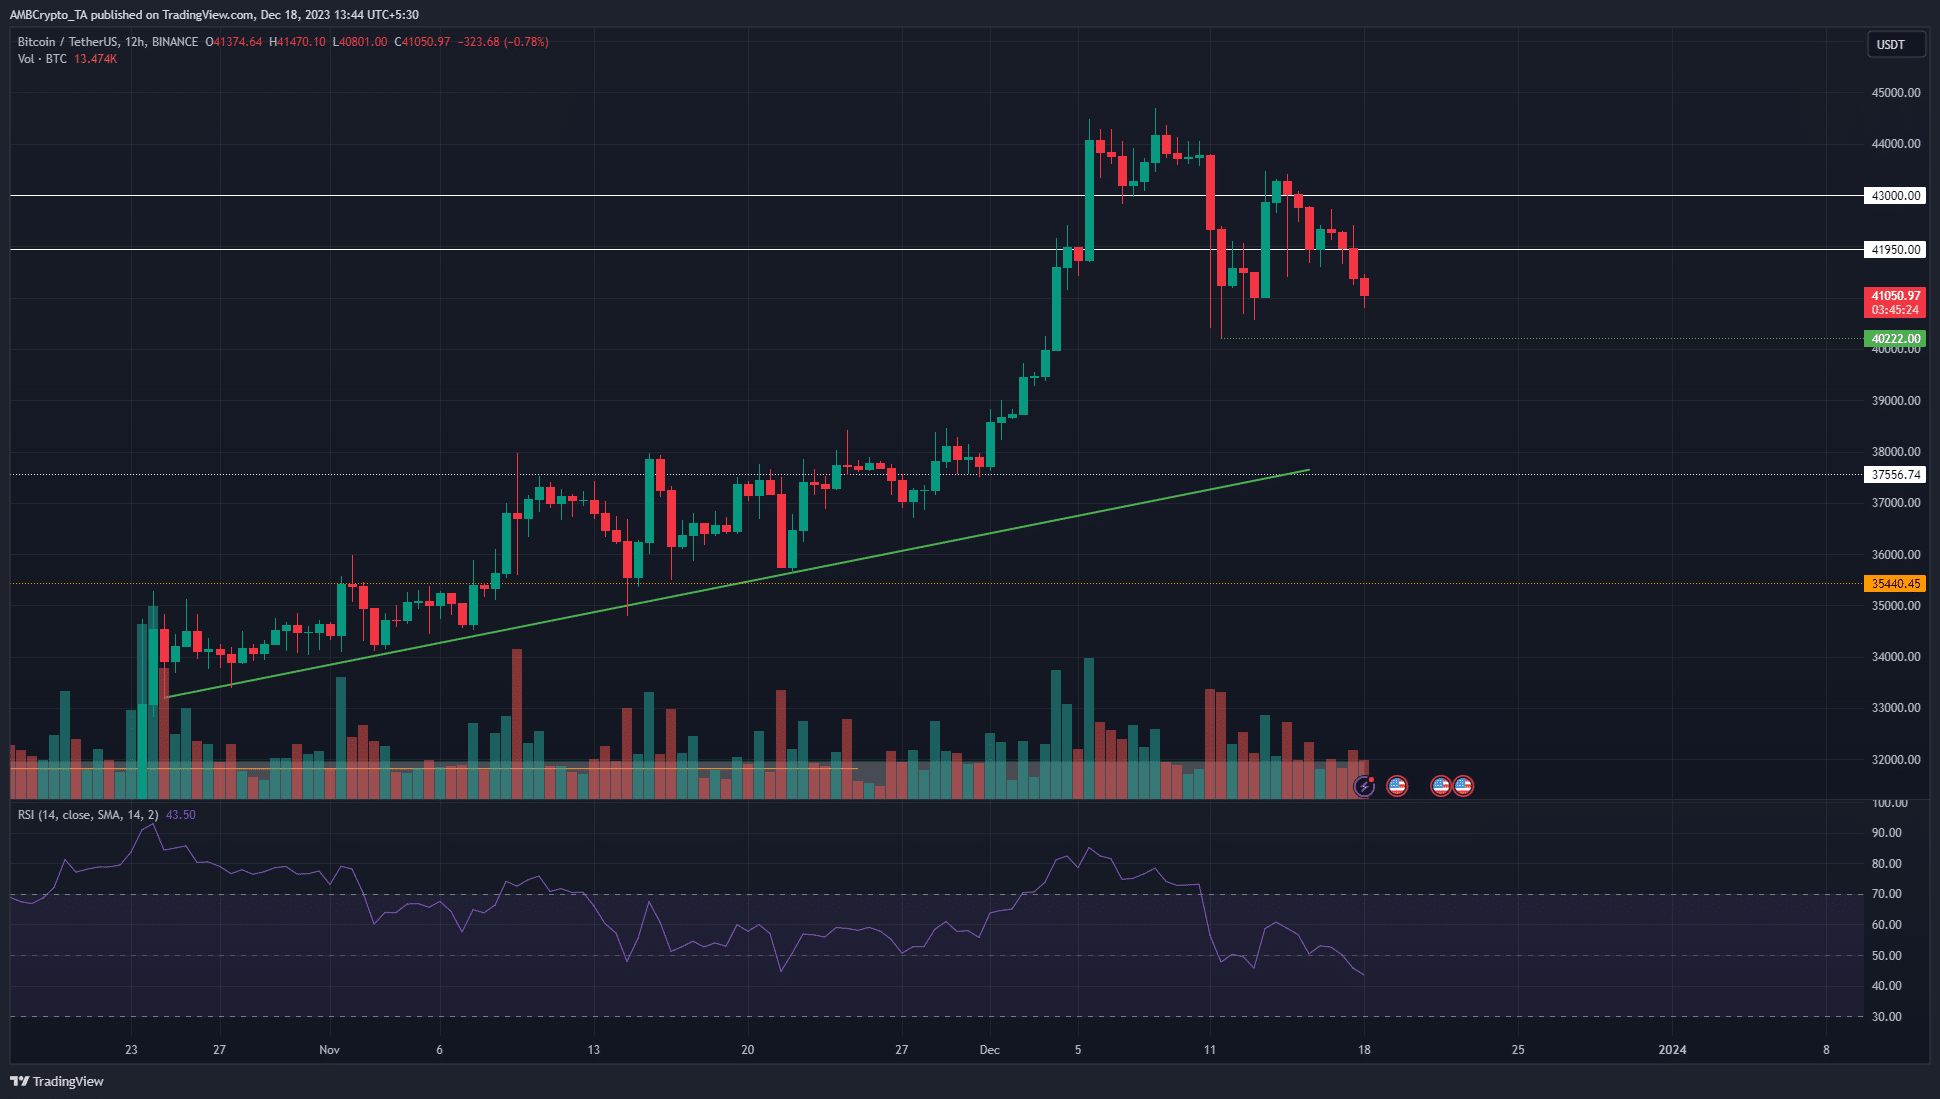Click the 23 date label on time axis
The height and width of the screenshot is (1099, 1940).
pyautogui.click(x=131, y=1050)
